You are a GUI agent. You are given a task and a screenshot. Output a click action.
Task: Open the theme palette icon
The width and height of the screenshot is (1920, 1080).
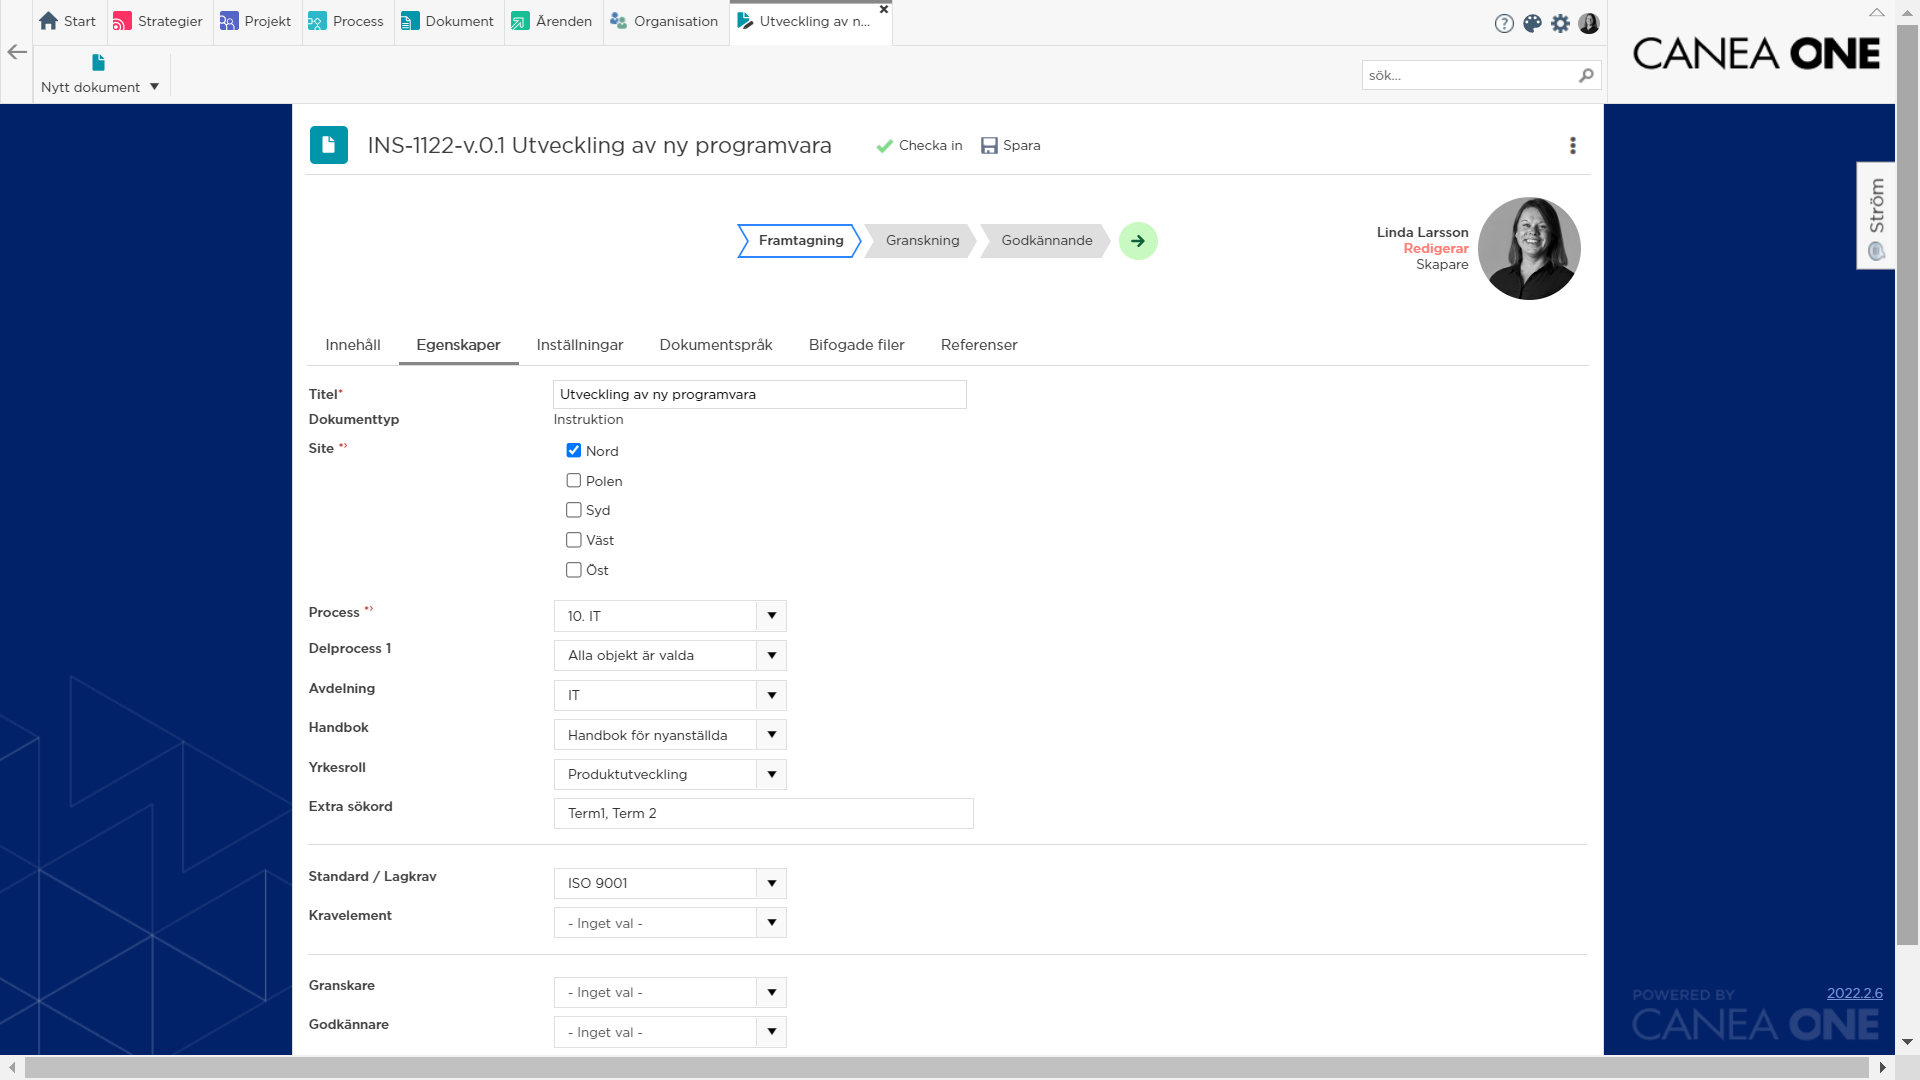1532,23
